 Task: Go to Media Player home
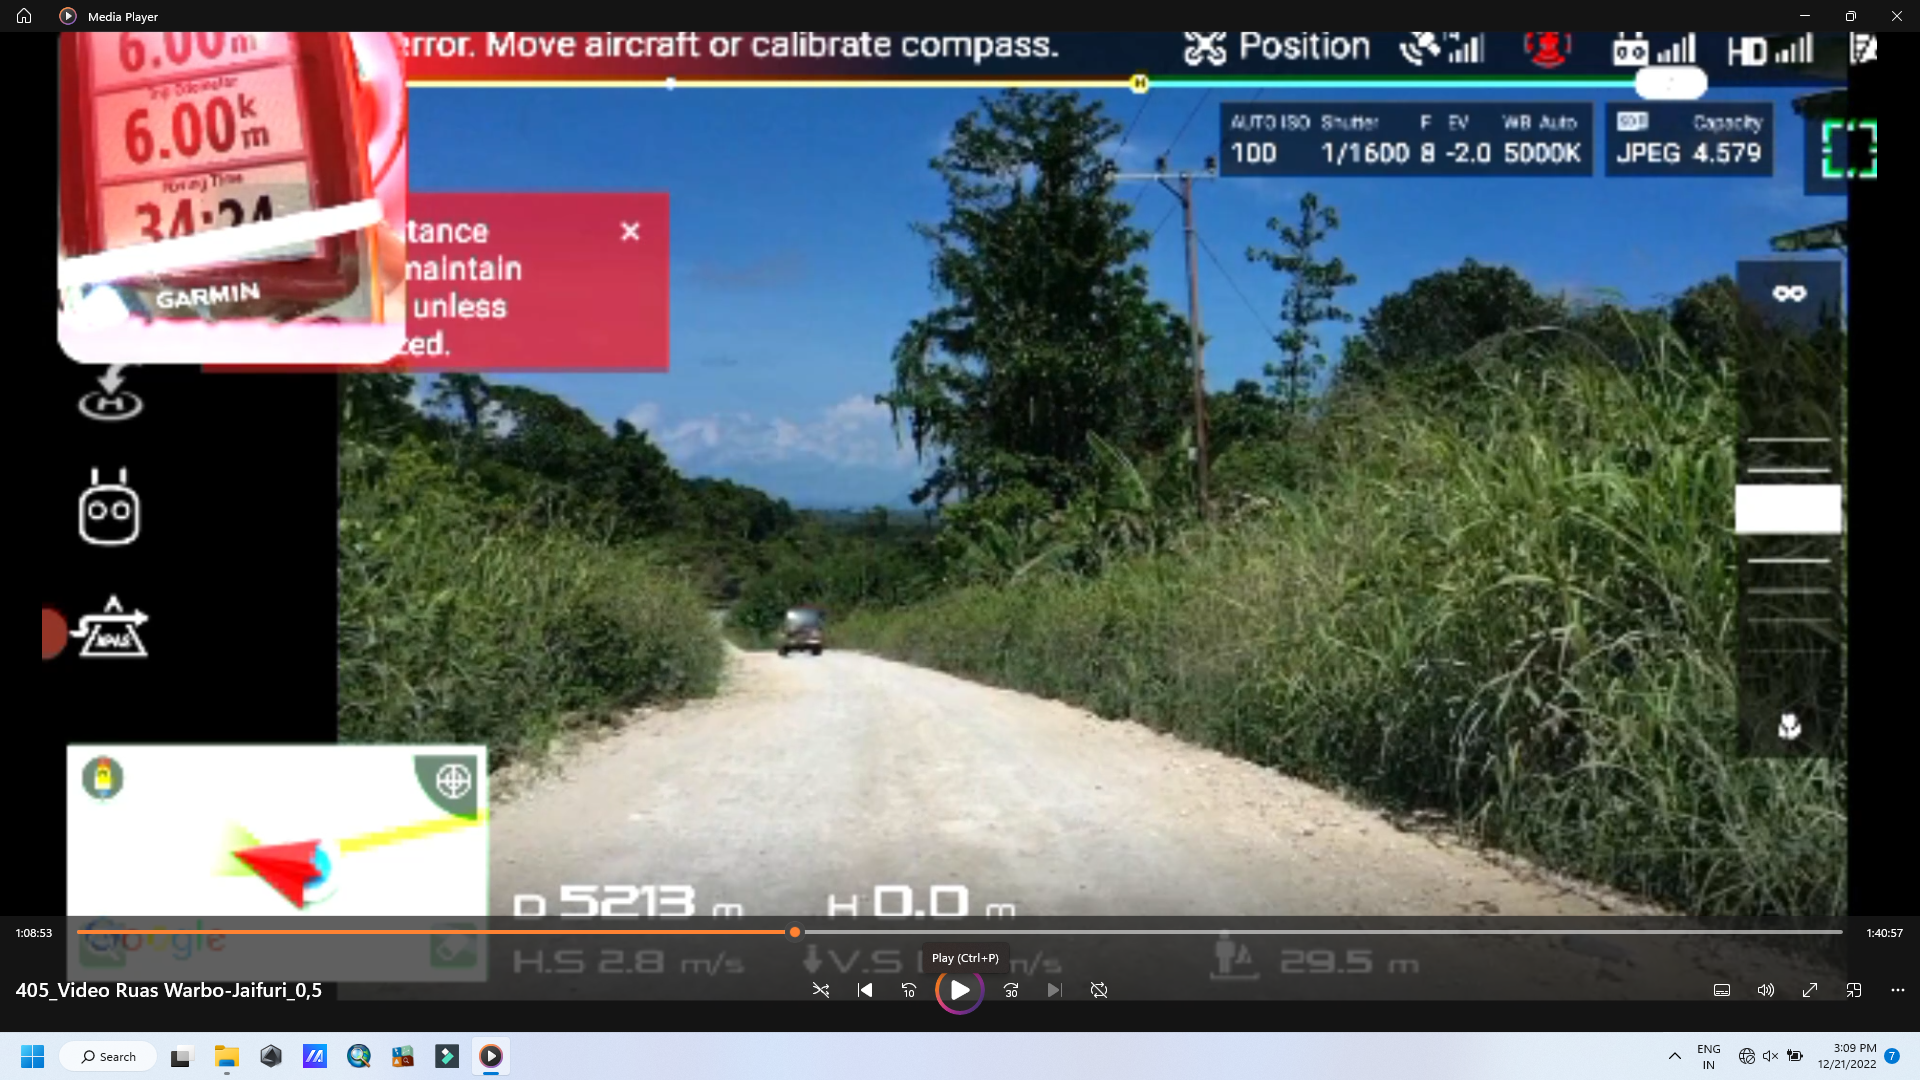click(x=24, y=16)
